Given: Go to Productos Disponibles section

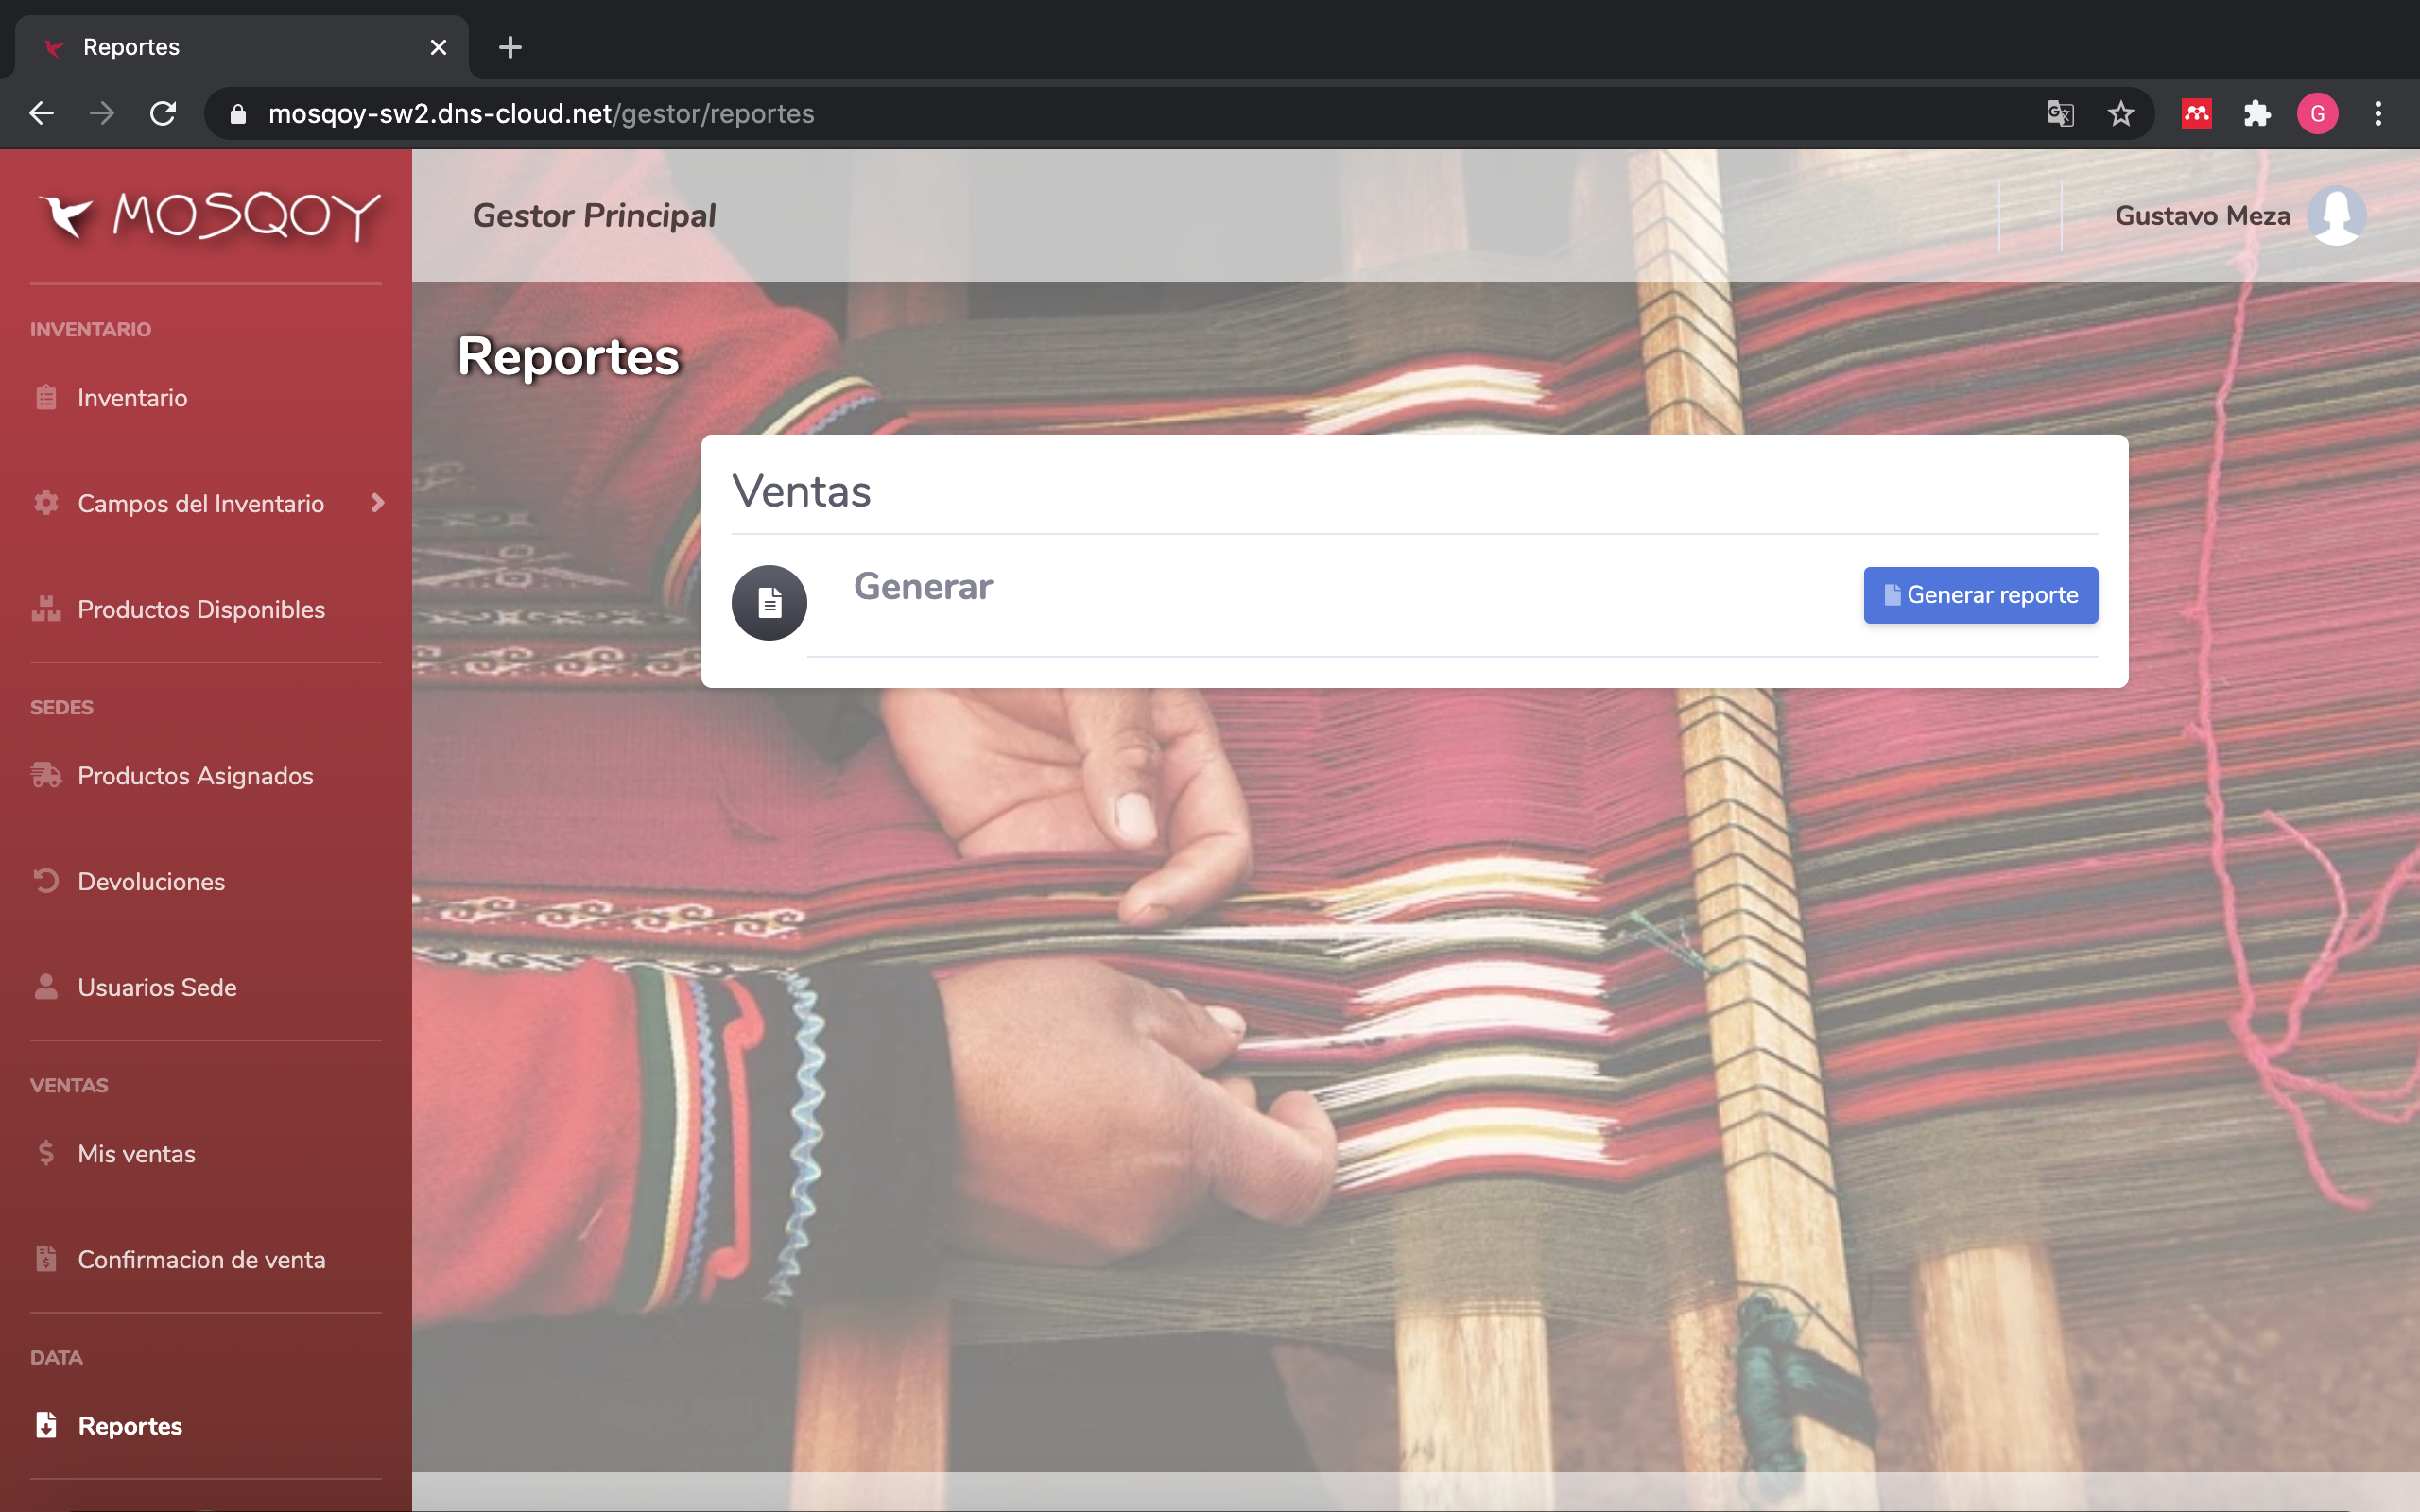Looking at the screenshot, I should [x=201, y=609].
